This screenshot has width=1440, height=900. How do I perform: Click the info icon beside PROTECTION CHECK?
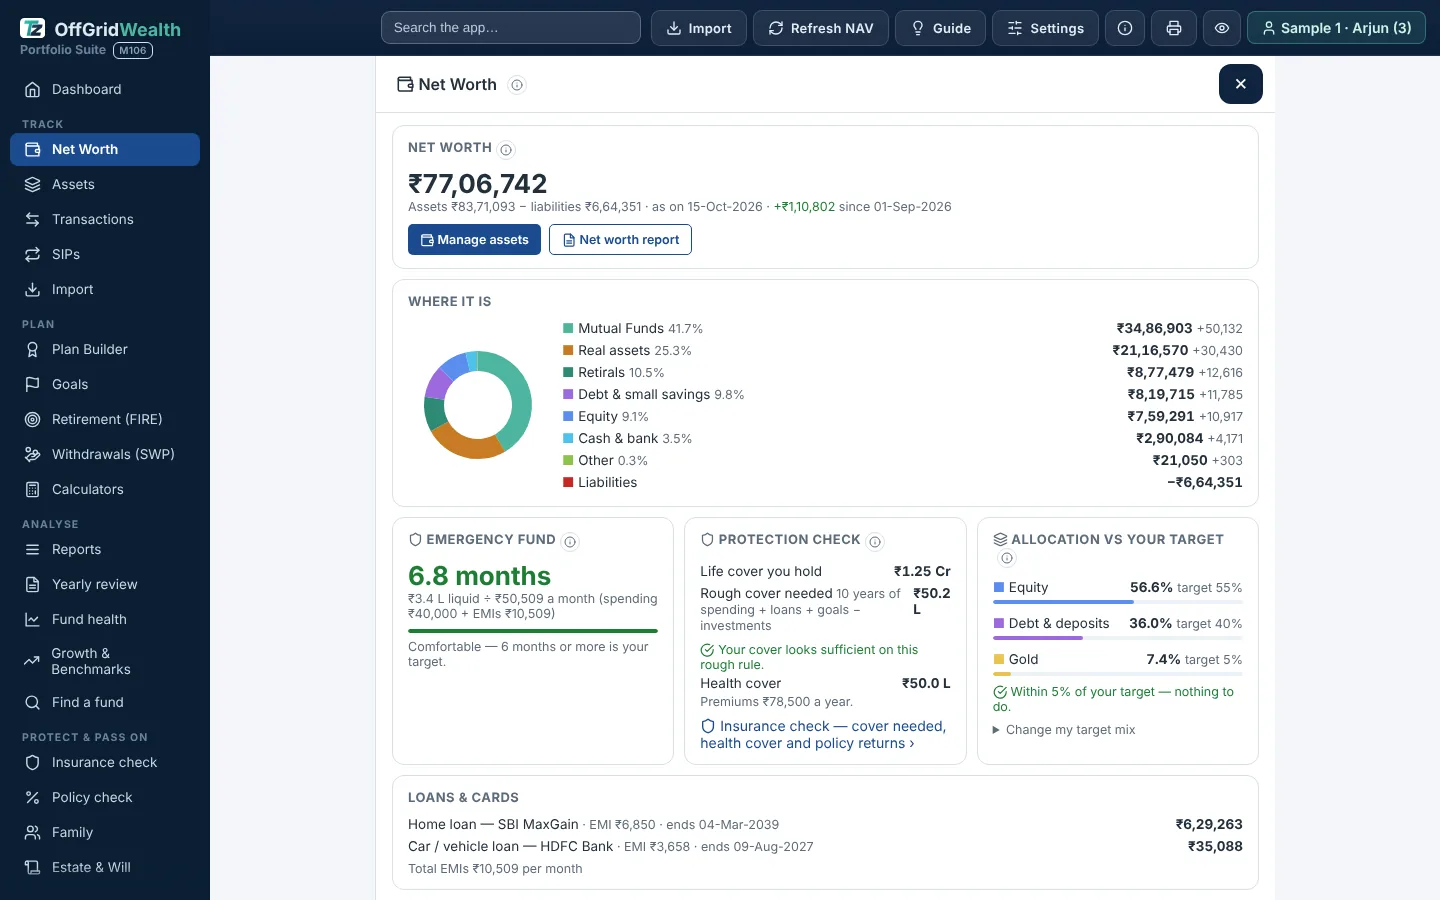click(875, 542)
